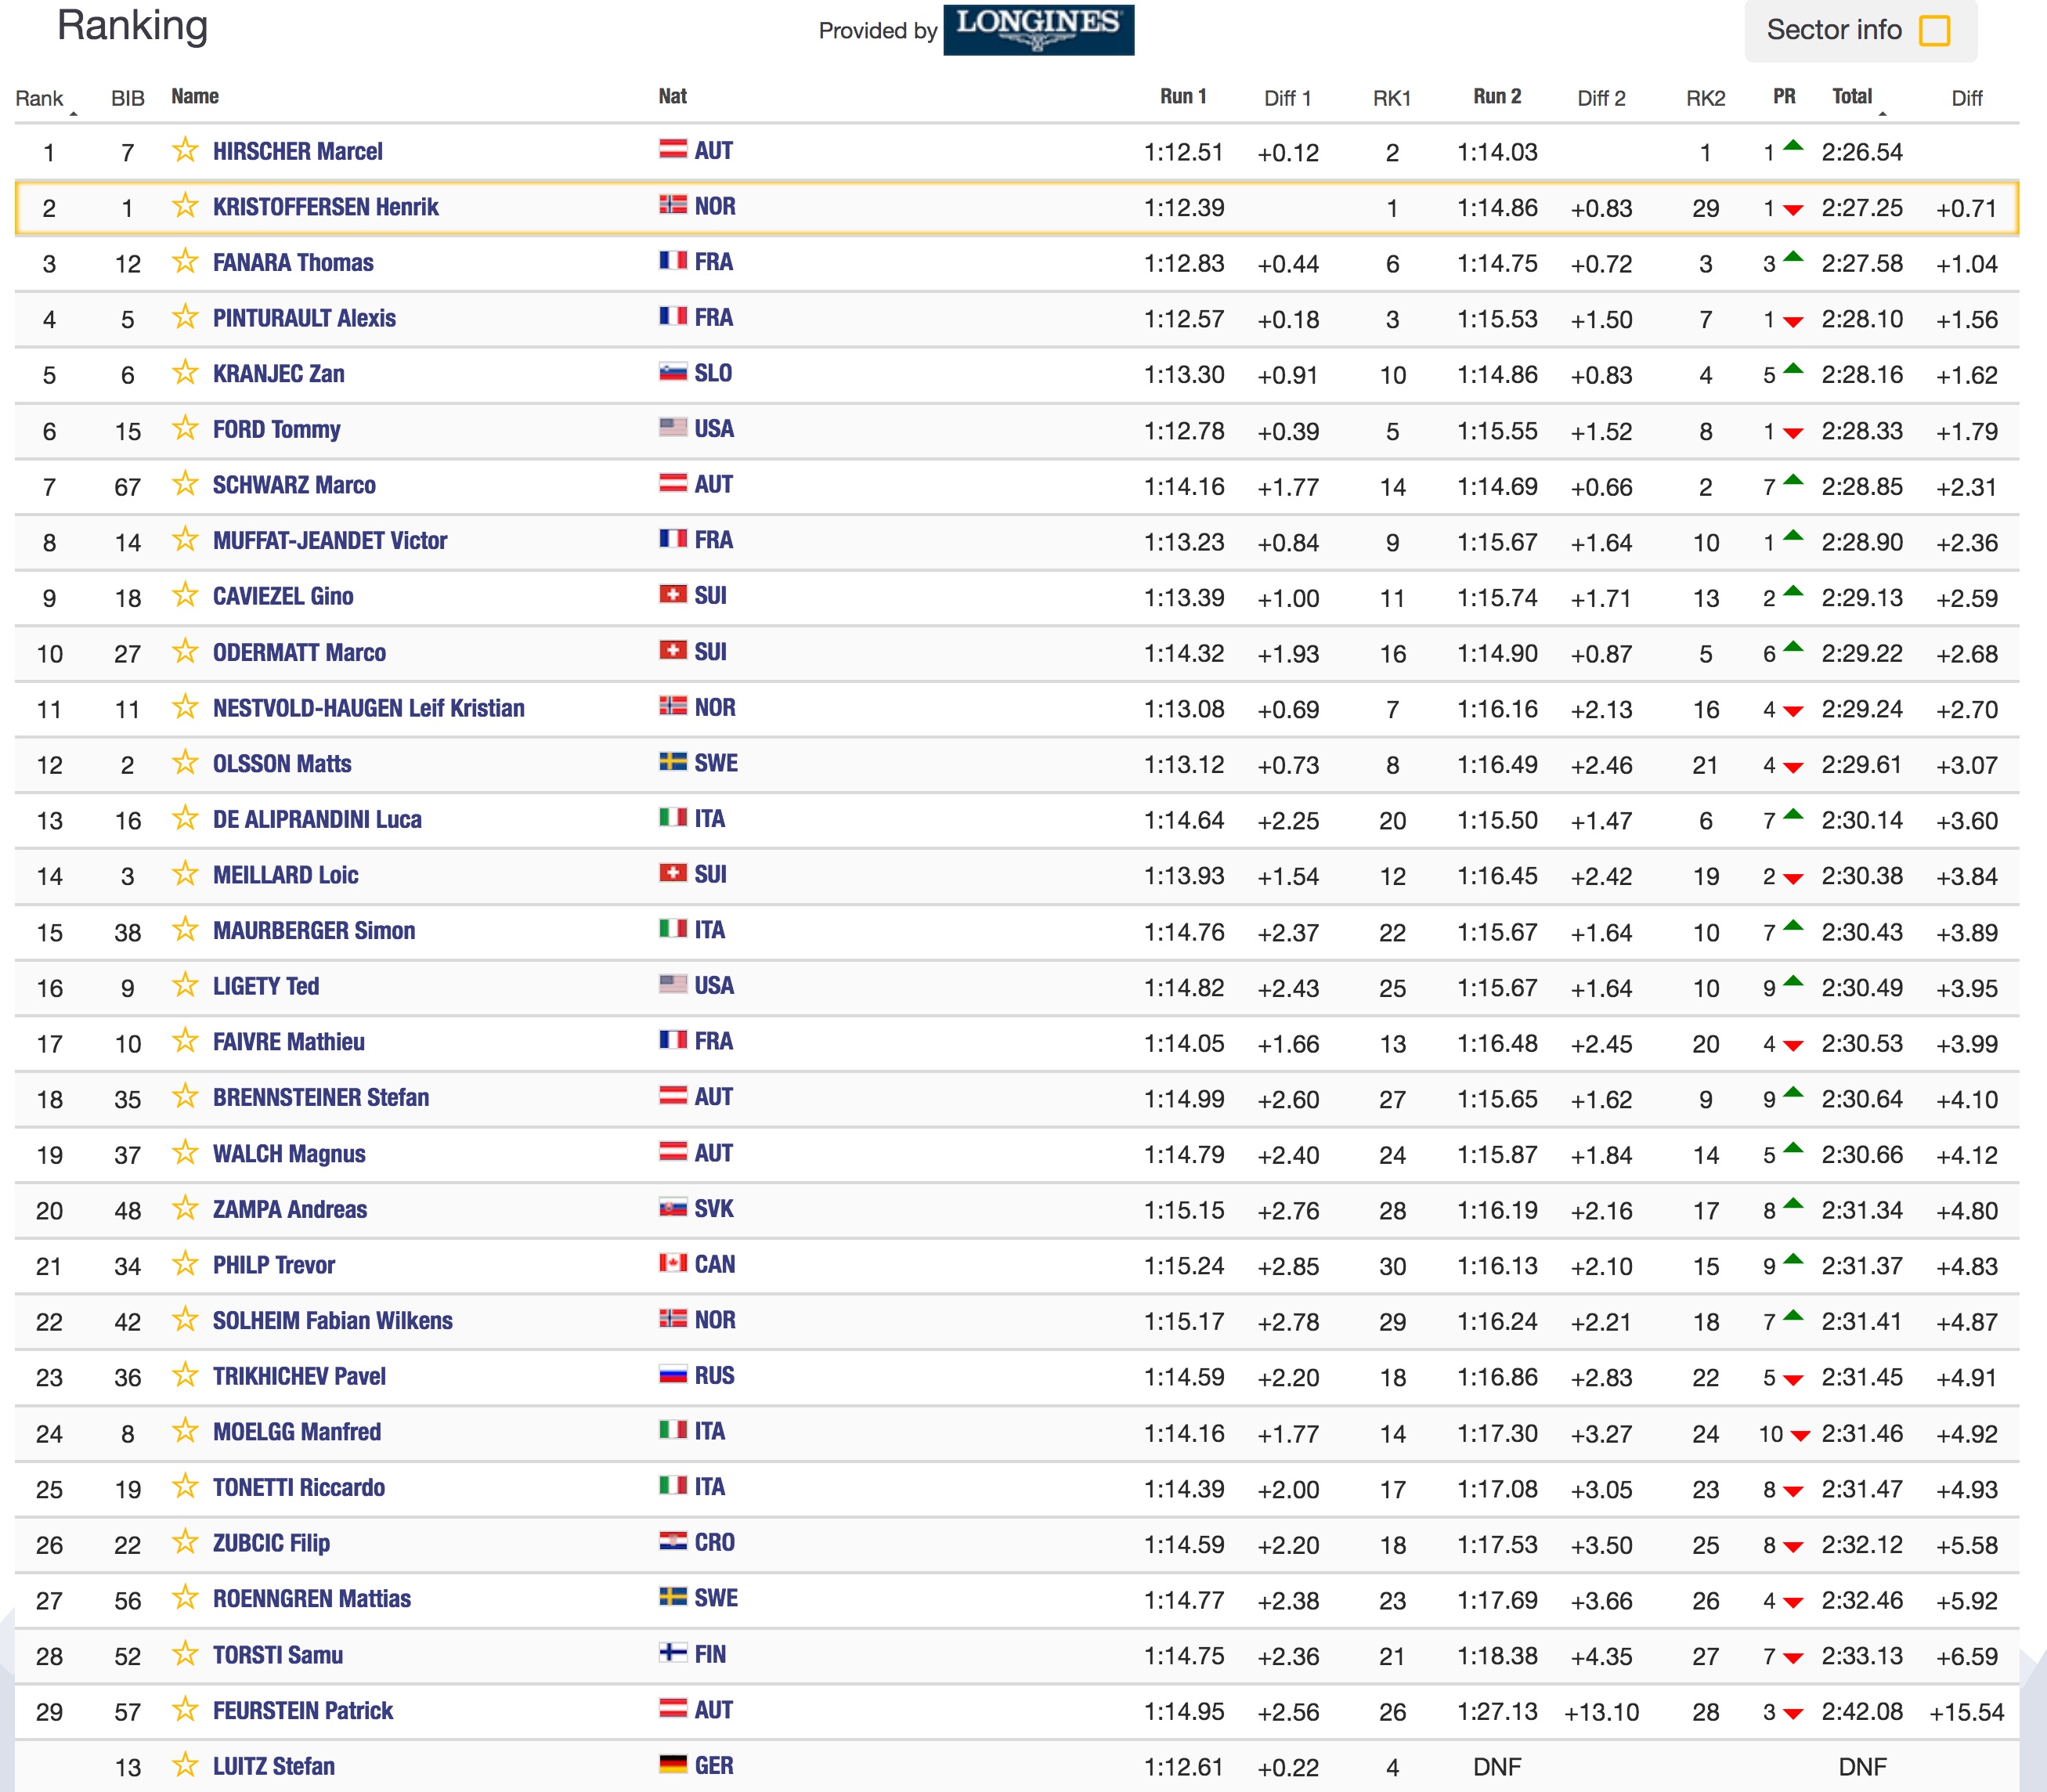The image size is (2047, 1792).
Task: Click the Slovenia flag for KRANJEC
Action: coord(673,373)
